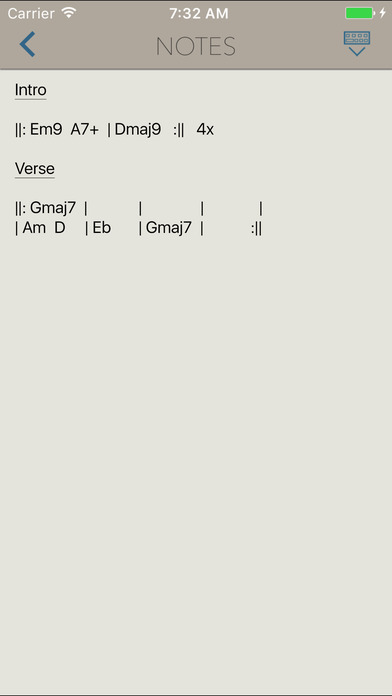Place cursor on Em9 chord
Screen dimensions: 392x696
tap(46, 130)
